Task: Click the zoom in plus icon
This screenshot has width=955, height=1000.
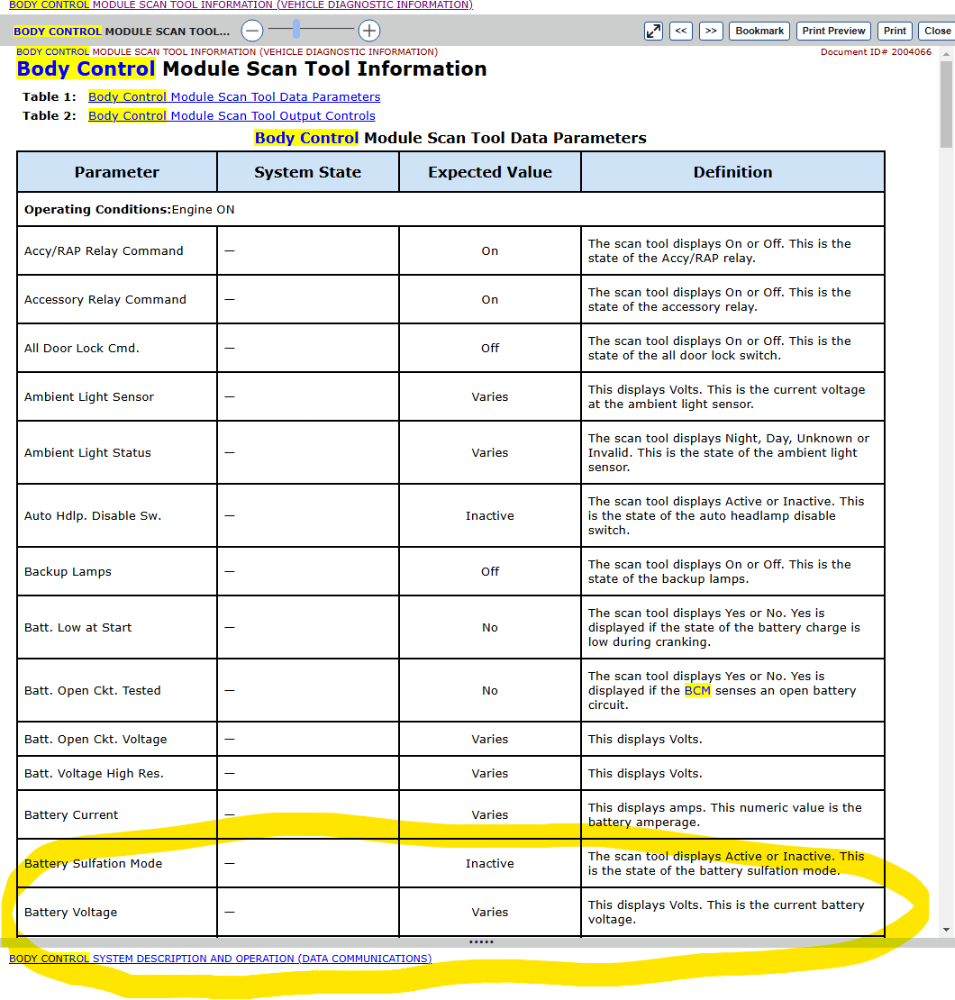Action: tap(369, 31)
